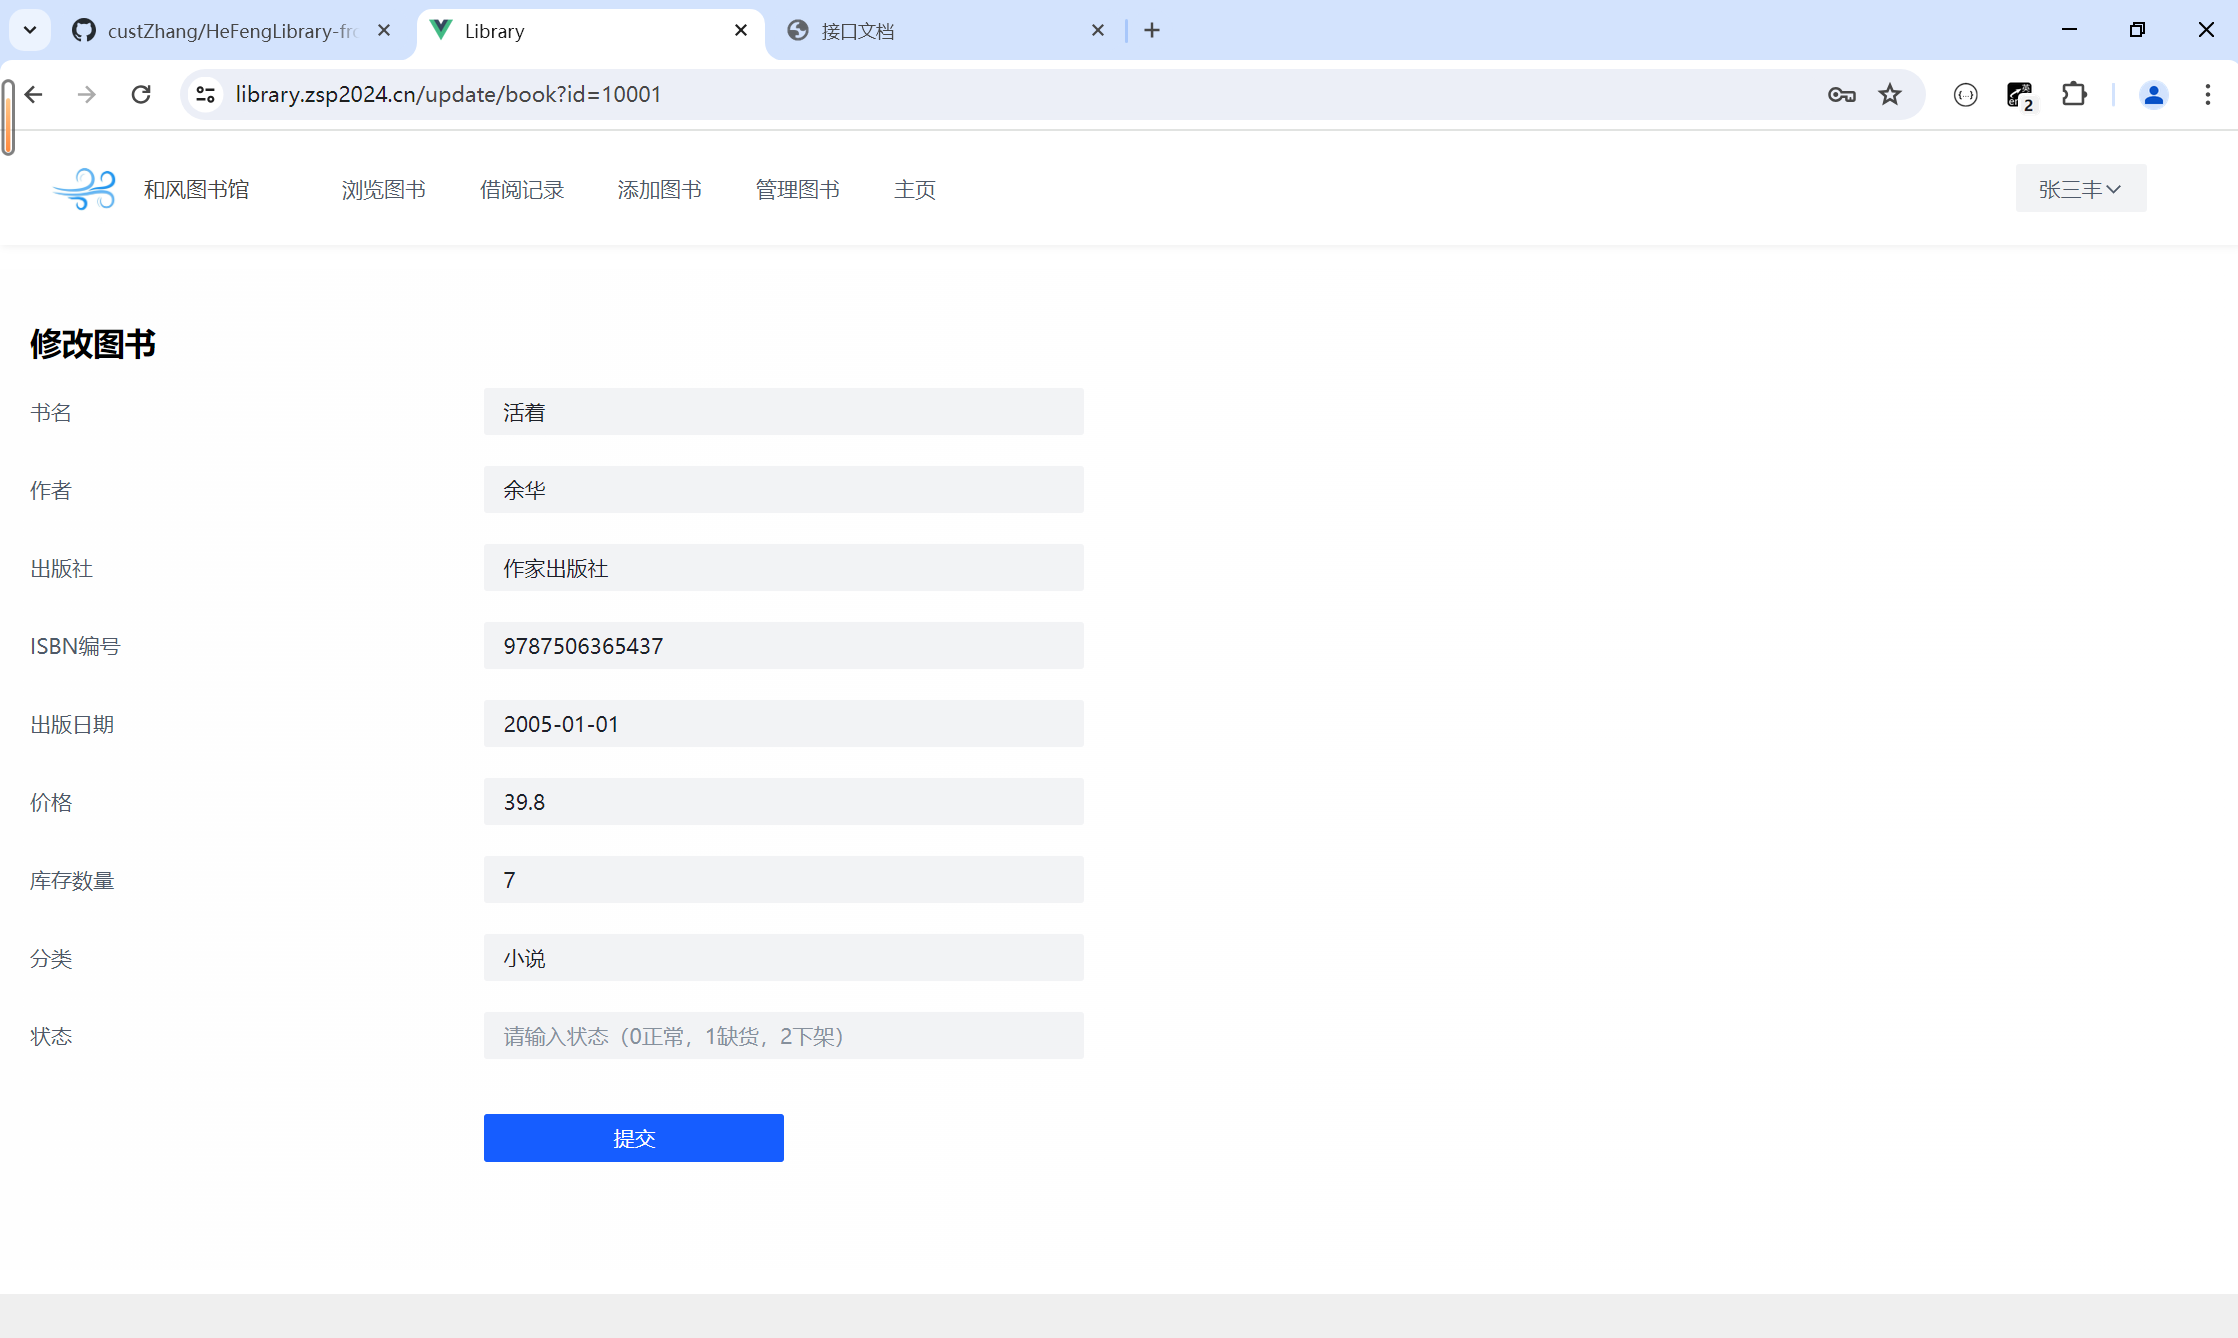Focus the empty 状态 input field
Image resolution: width=2238 pixels, height=1338 pixels.
pyautogui.click(x=784, y=1036)
